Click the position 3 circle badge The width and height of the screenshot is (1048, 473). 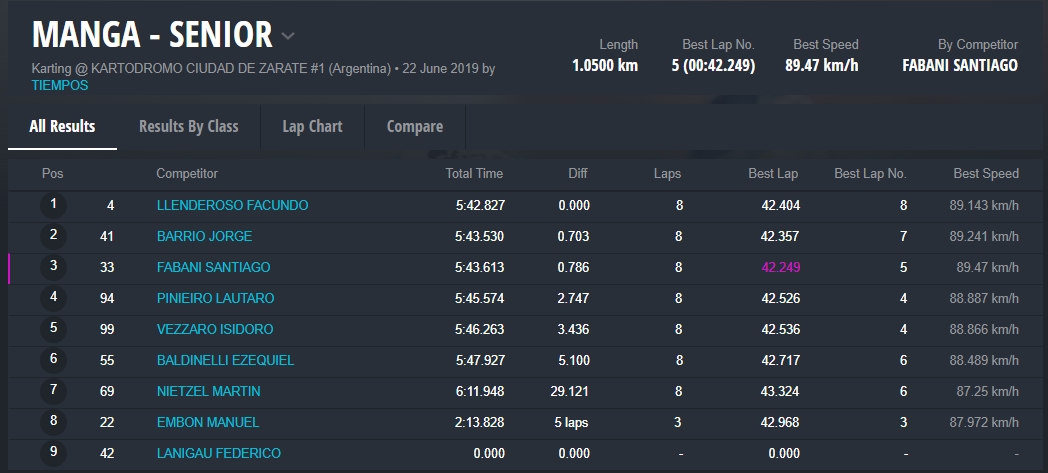(x=53, y=267)
